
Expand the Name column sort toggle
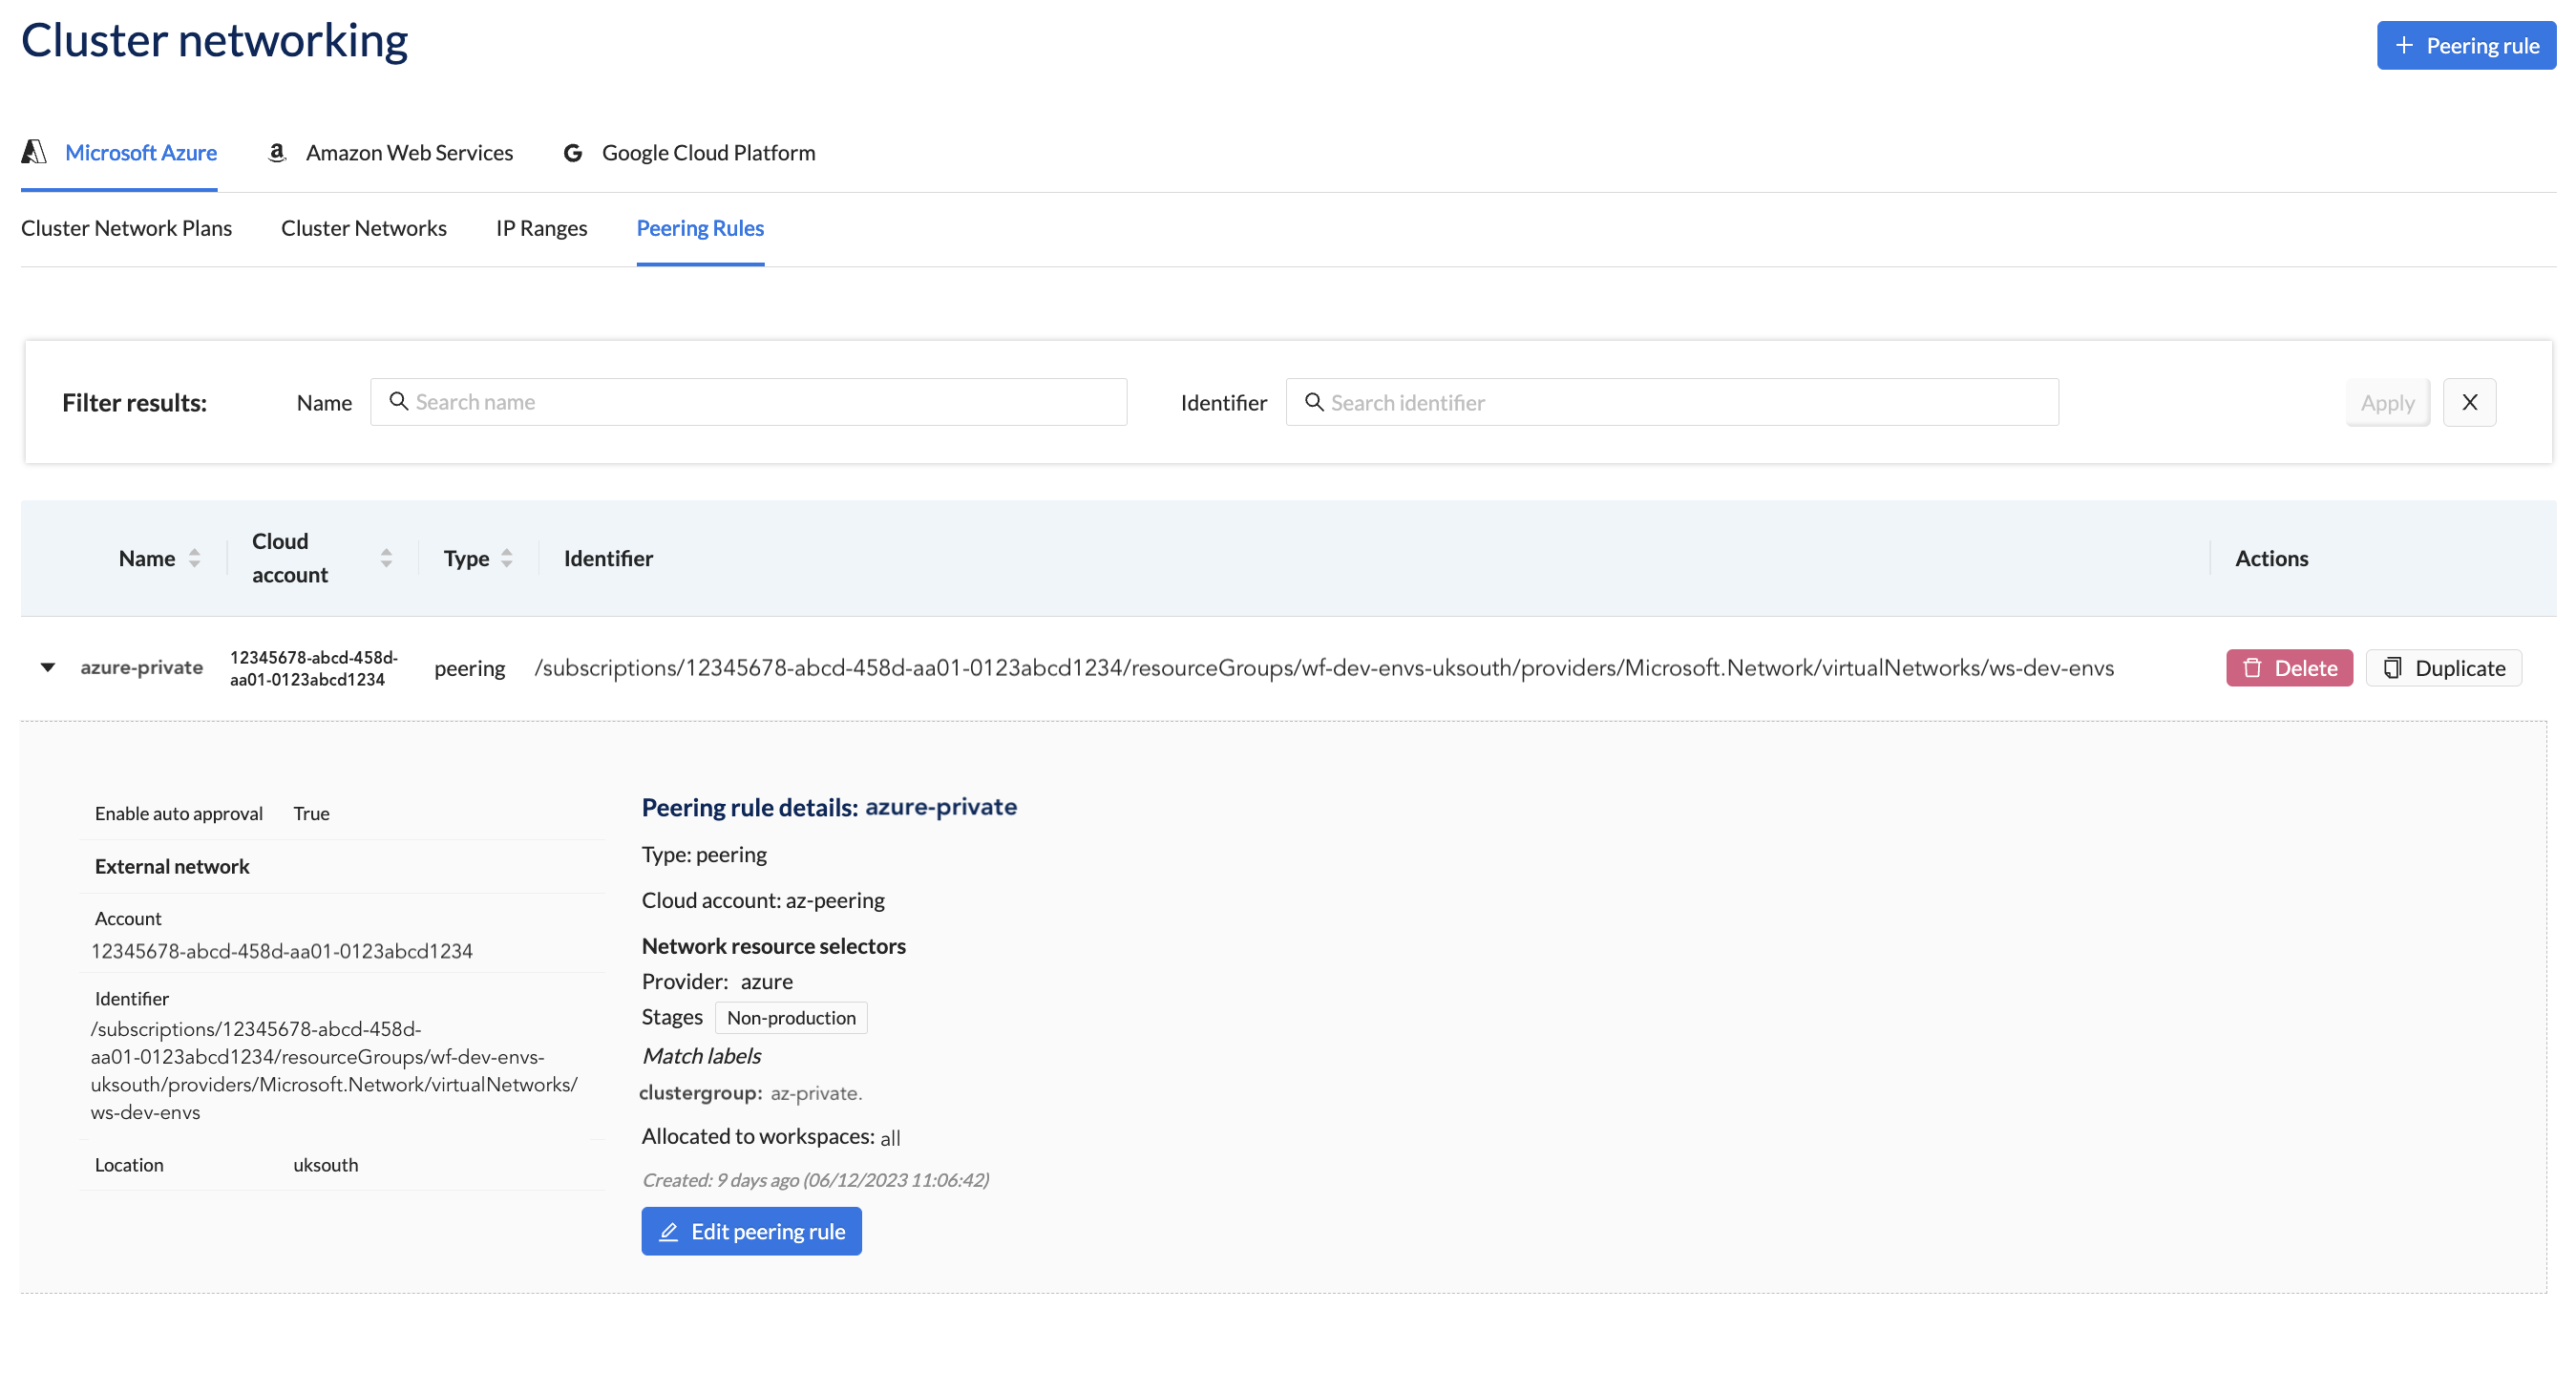[x=194, y=558]
